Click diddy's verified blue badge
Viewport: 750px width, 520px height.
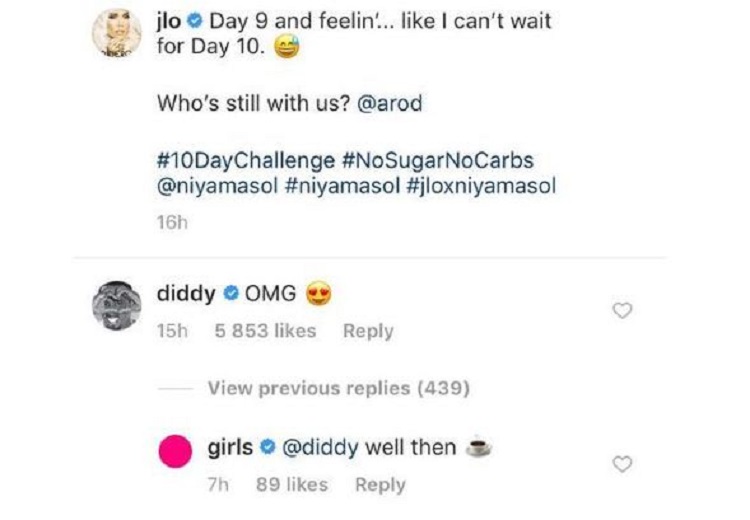(231, 293)
